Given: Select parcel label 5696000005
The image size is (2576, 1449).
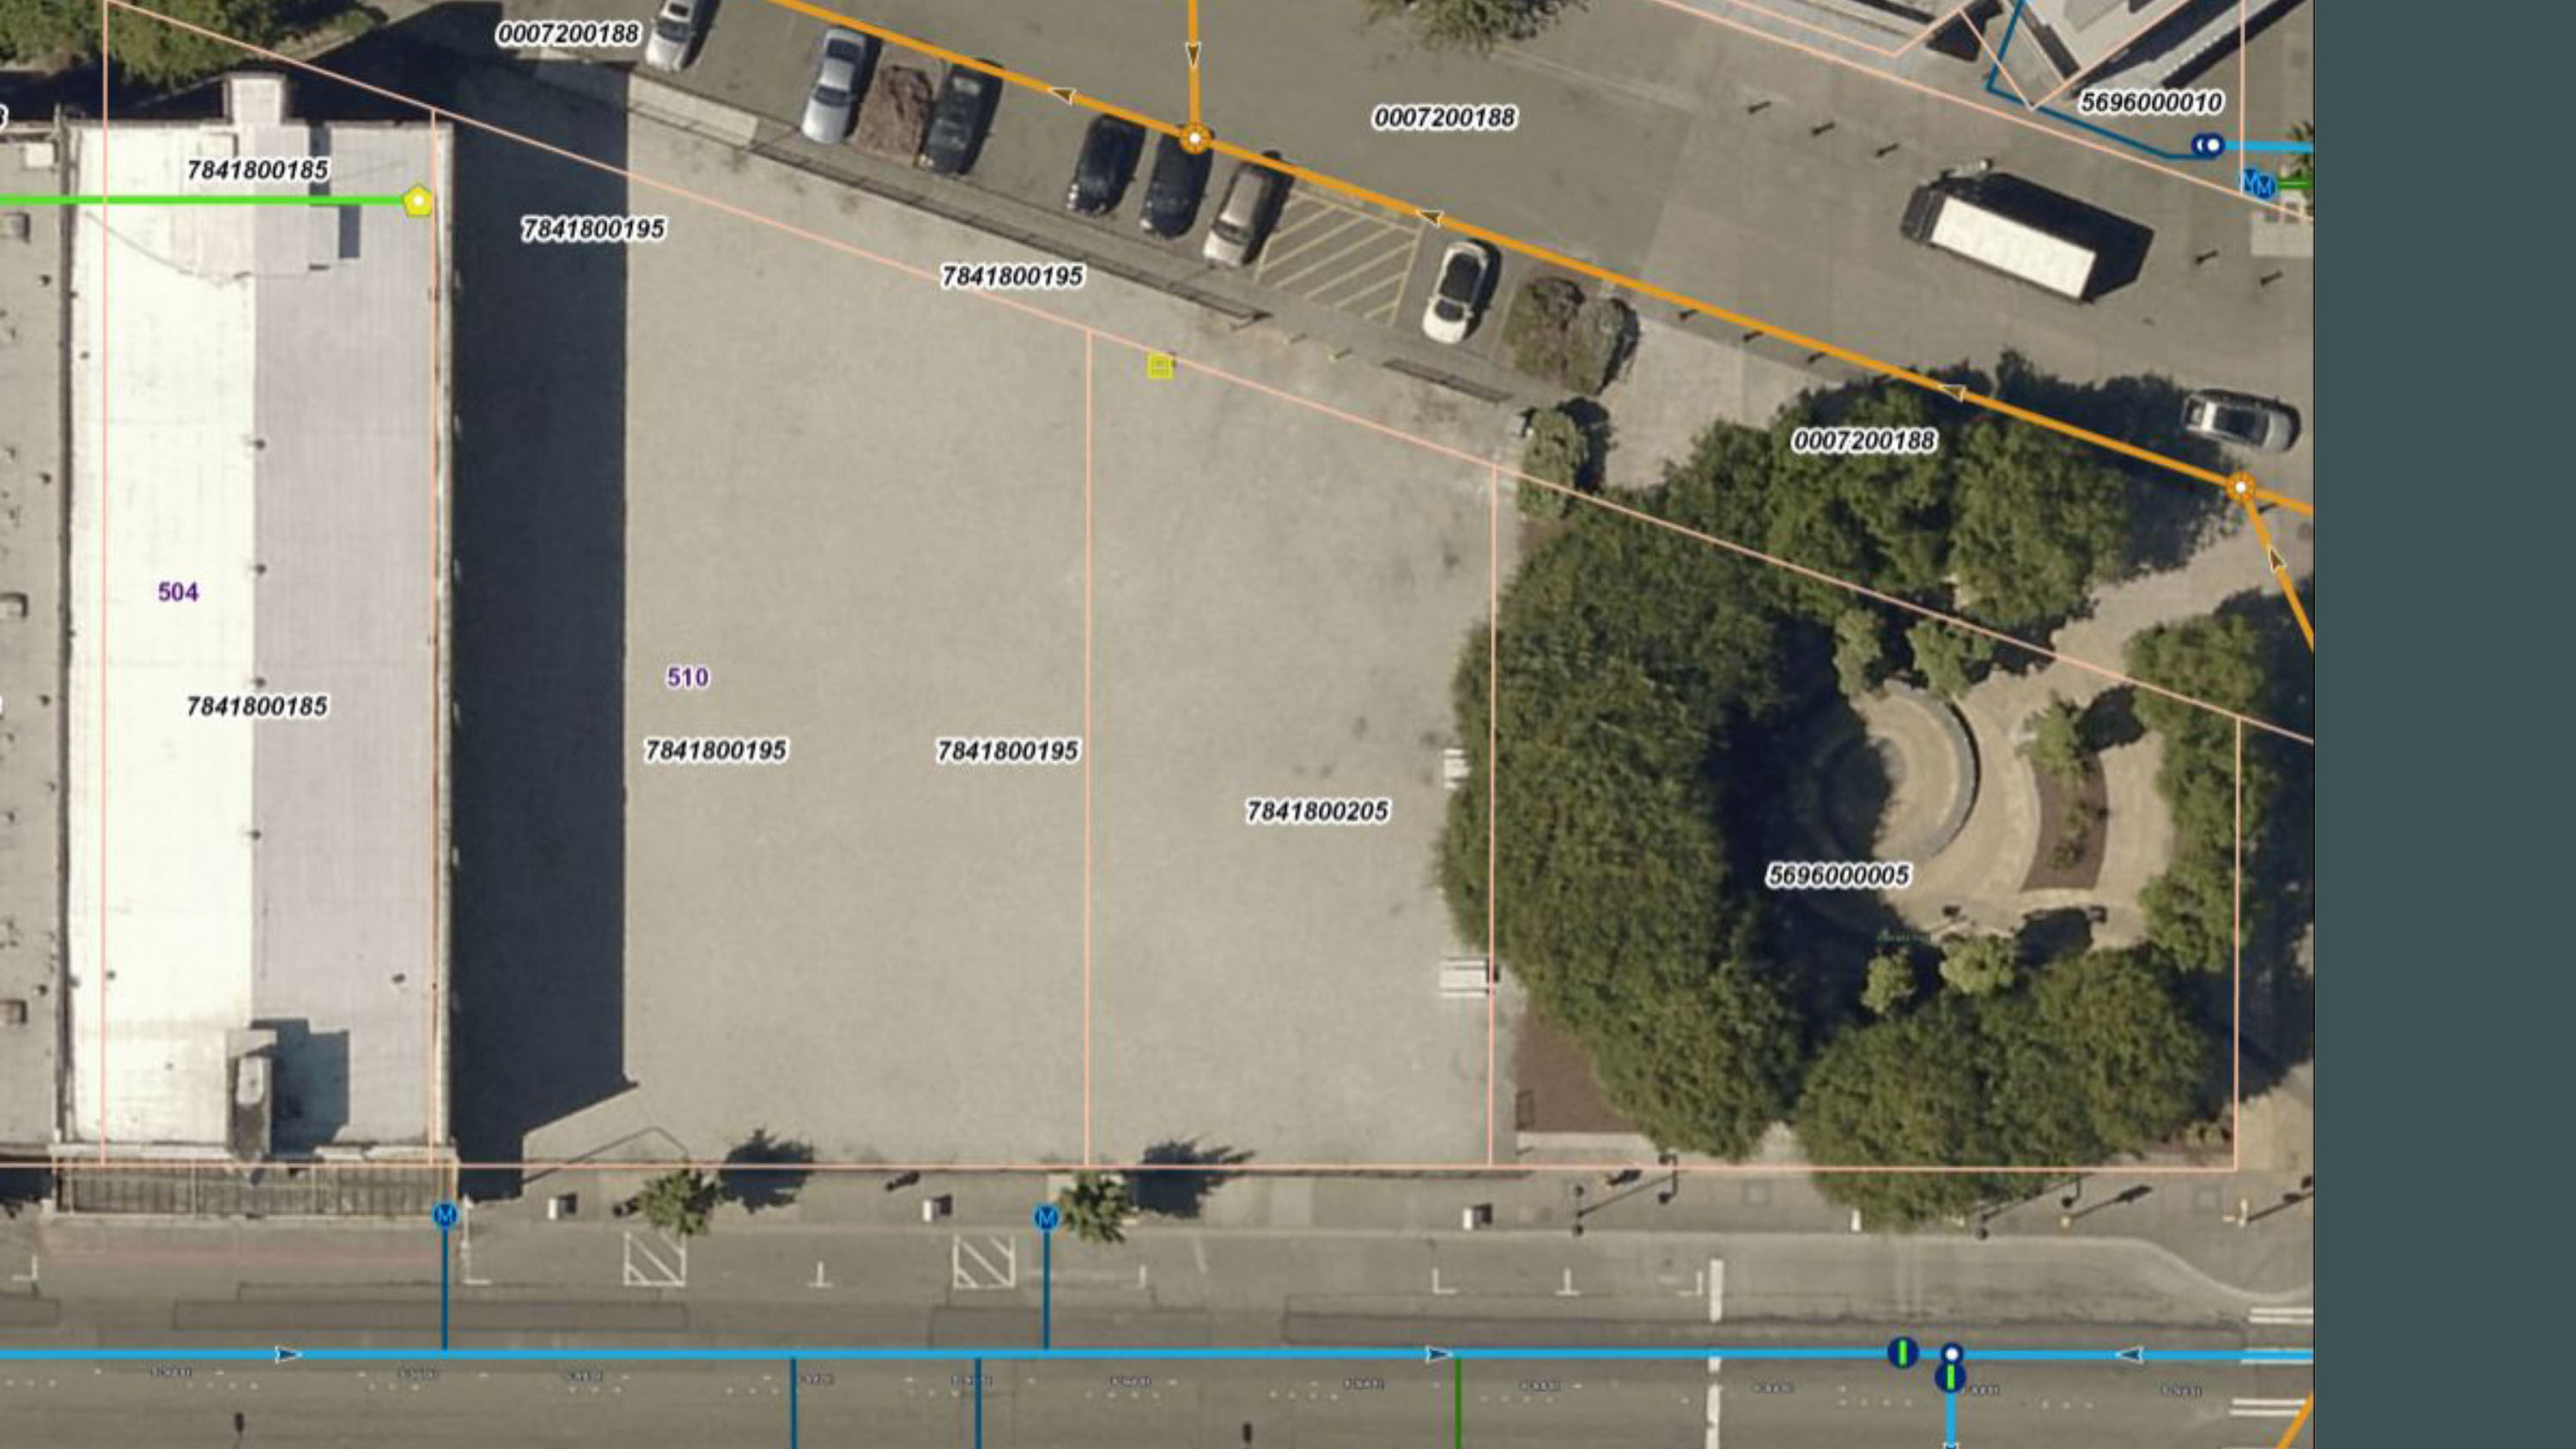Looking at the screenshot, I should tap(1838, 876).
